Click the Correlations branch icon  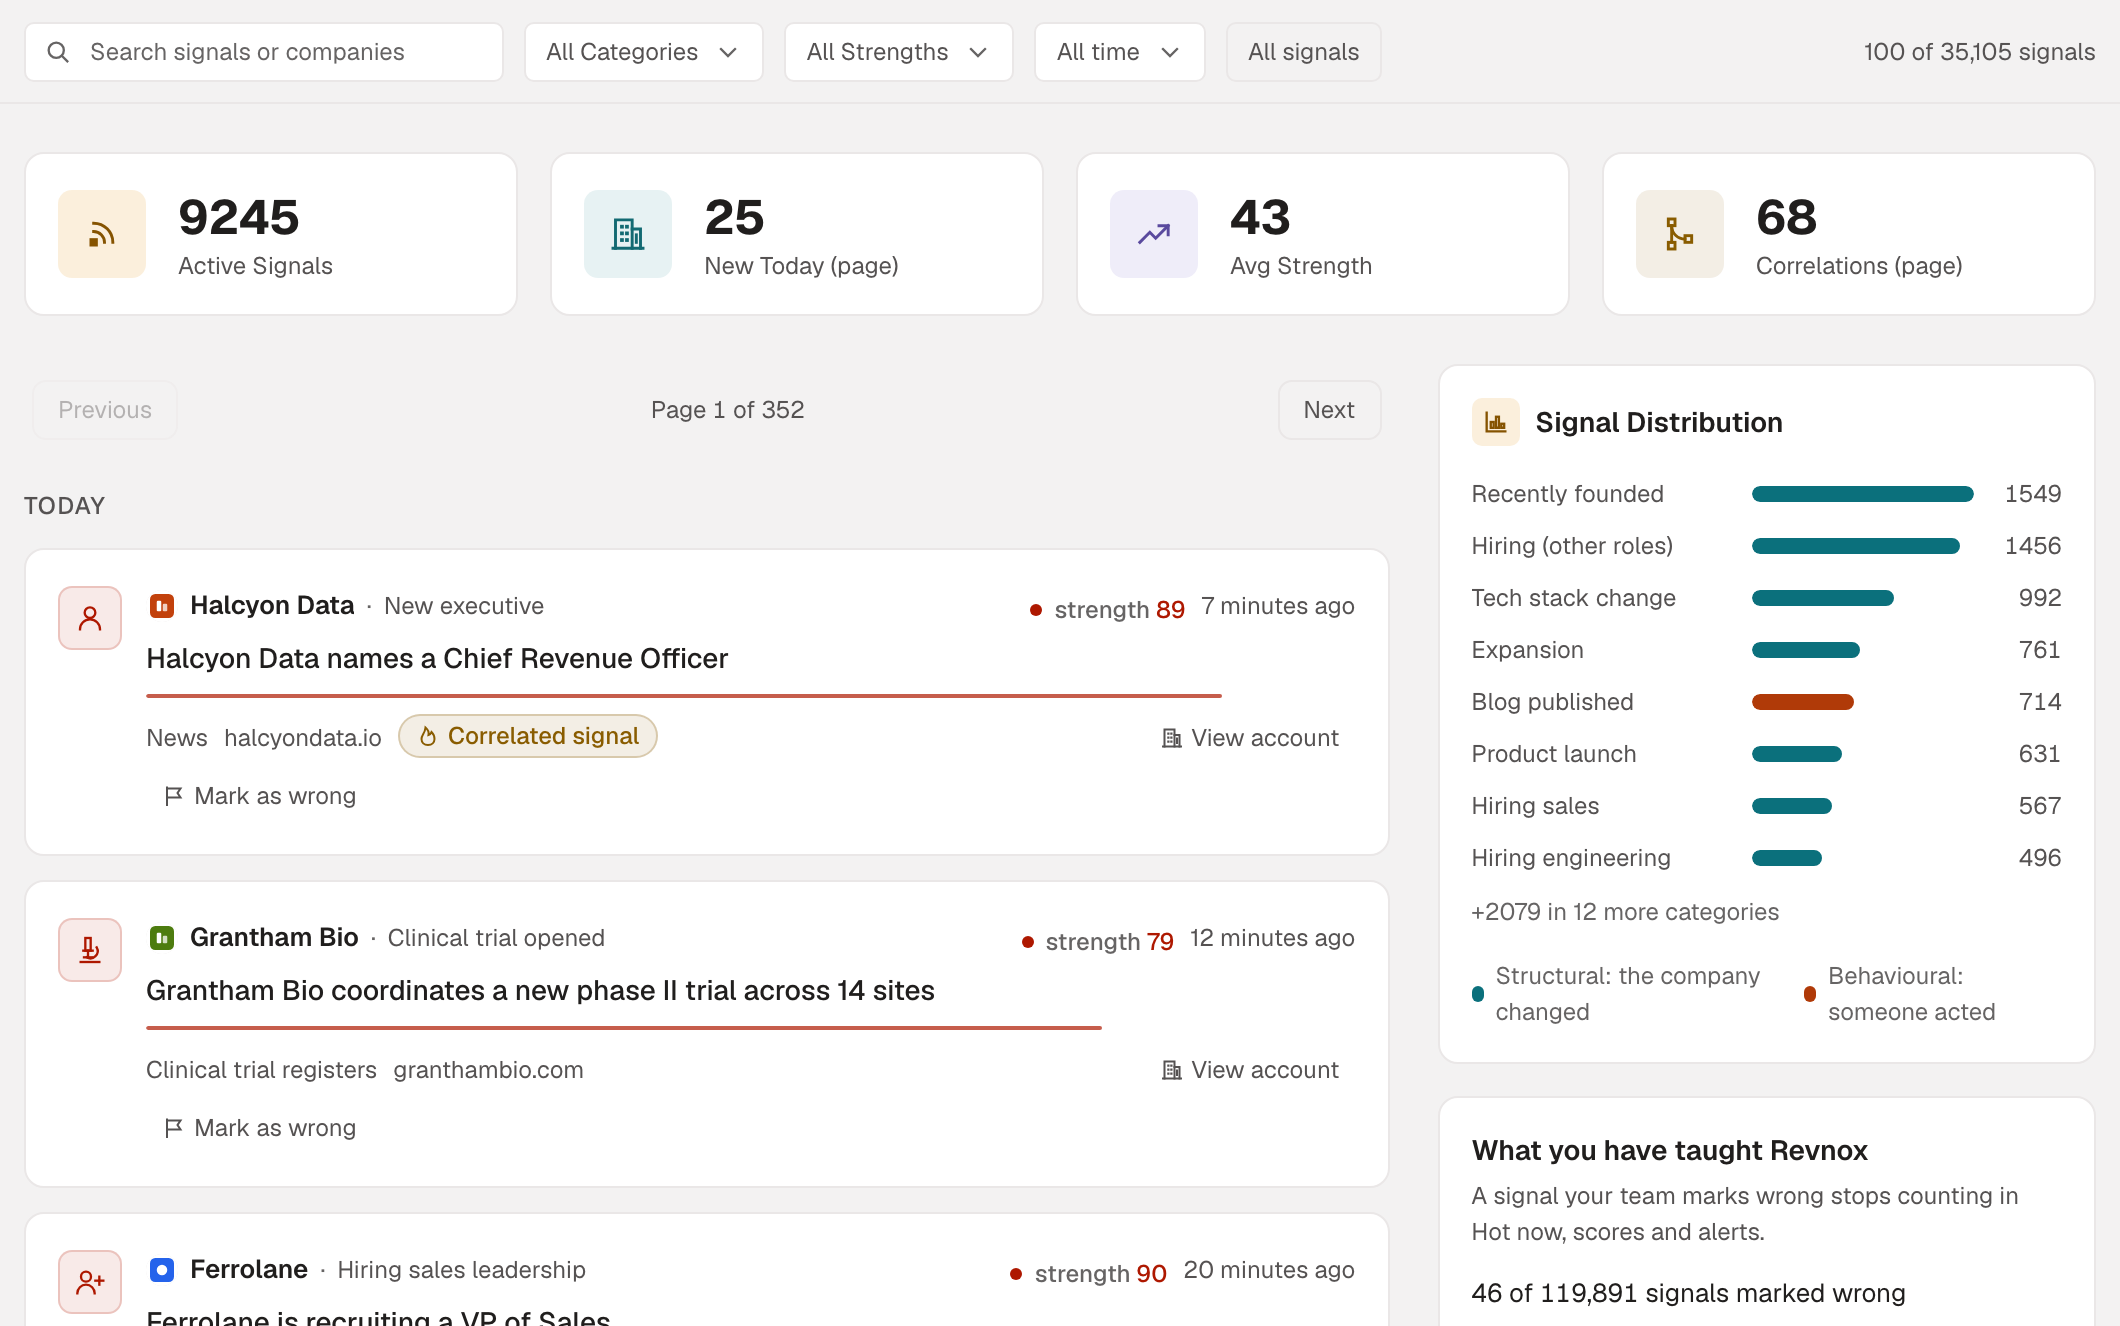tap(1680, 234)
